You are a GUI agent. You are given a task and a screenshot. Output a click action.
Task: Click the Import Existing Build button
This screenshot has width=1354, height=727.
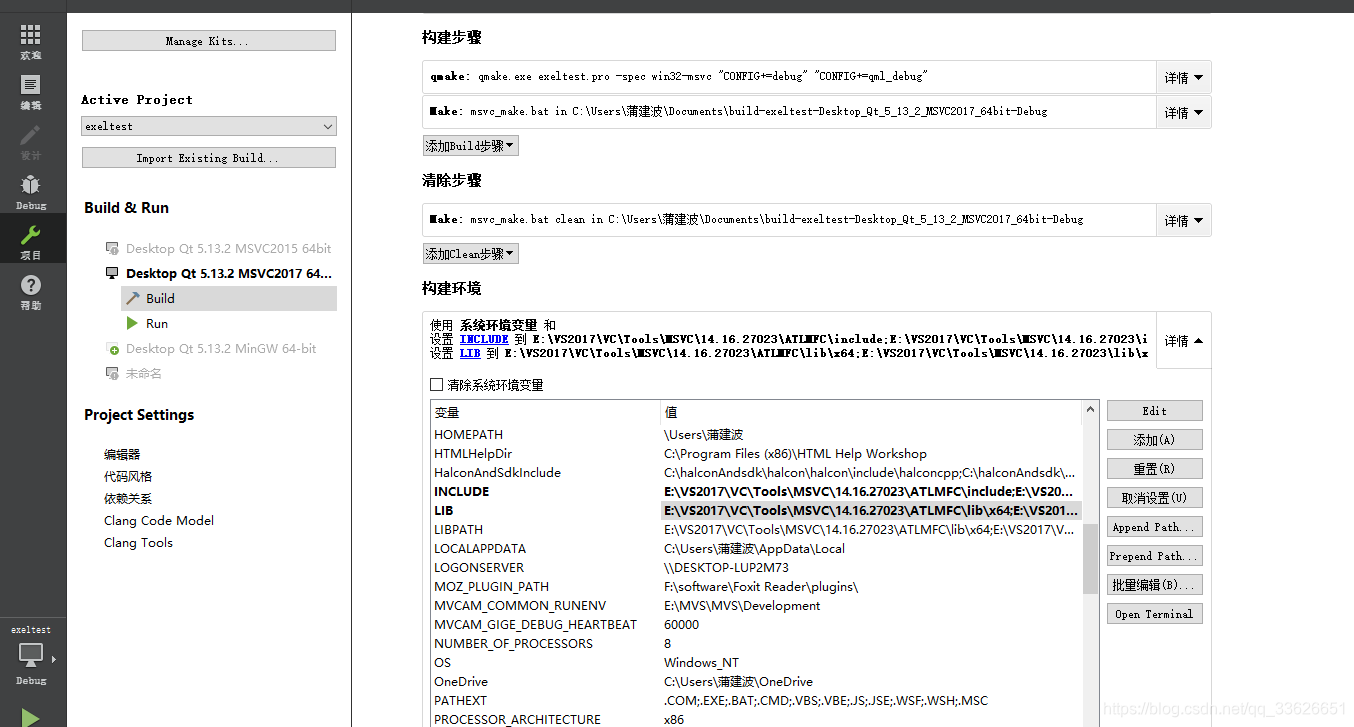(209, 158)
